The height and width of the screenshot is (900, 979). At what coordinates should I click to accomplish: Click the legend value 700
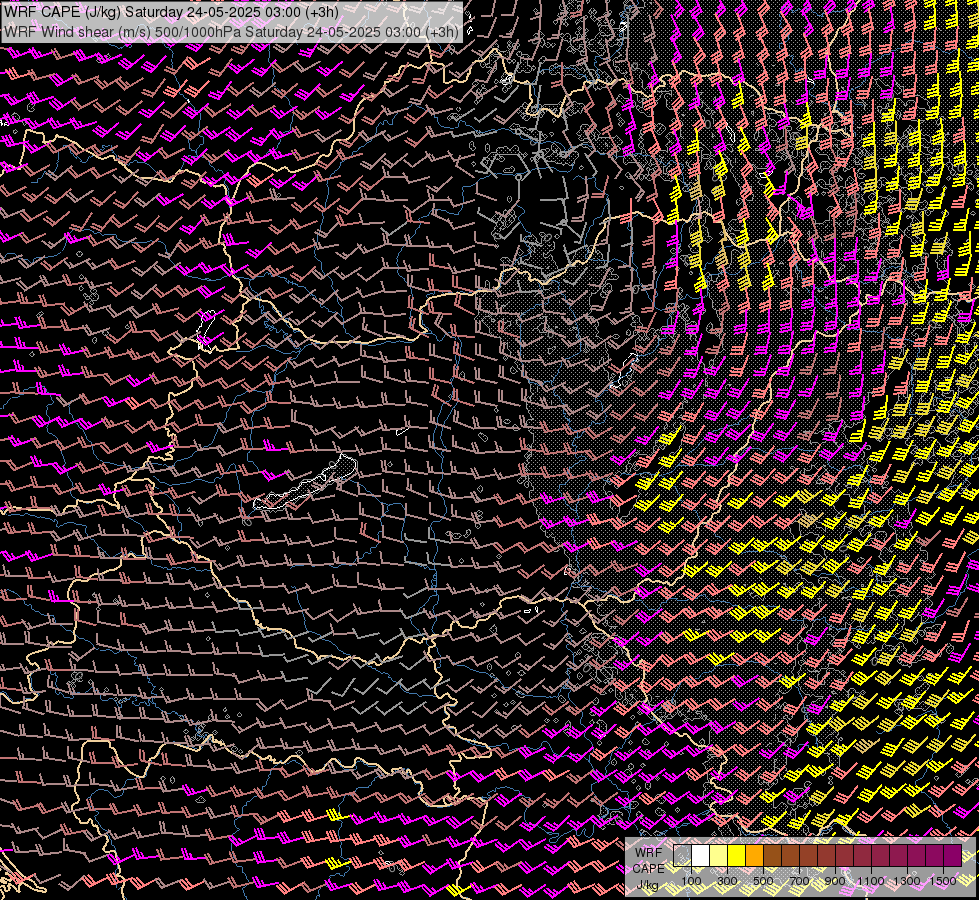[x=799, y=881]
